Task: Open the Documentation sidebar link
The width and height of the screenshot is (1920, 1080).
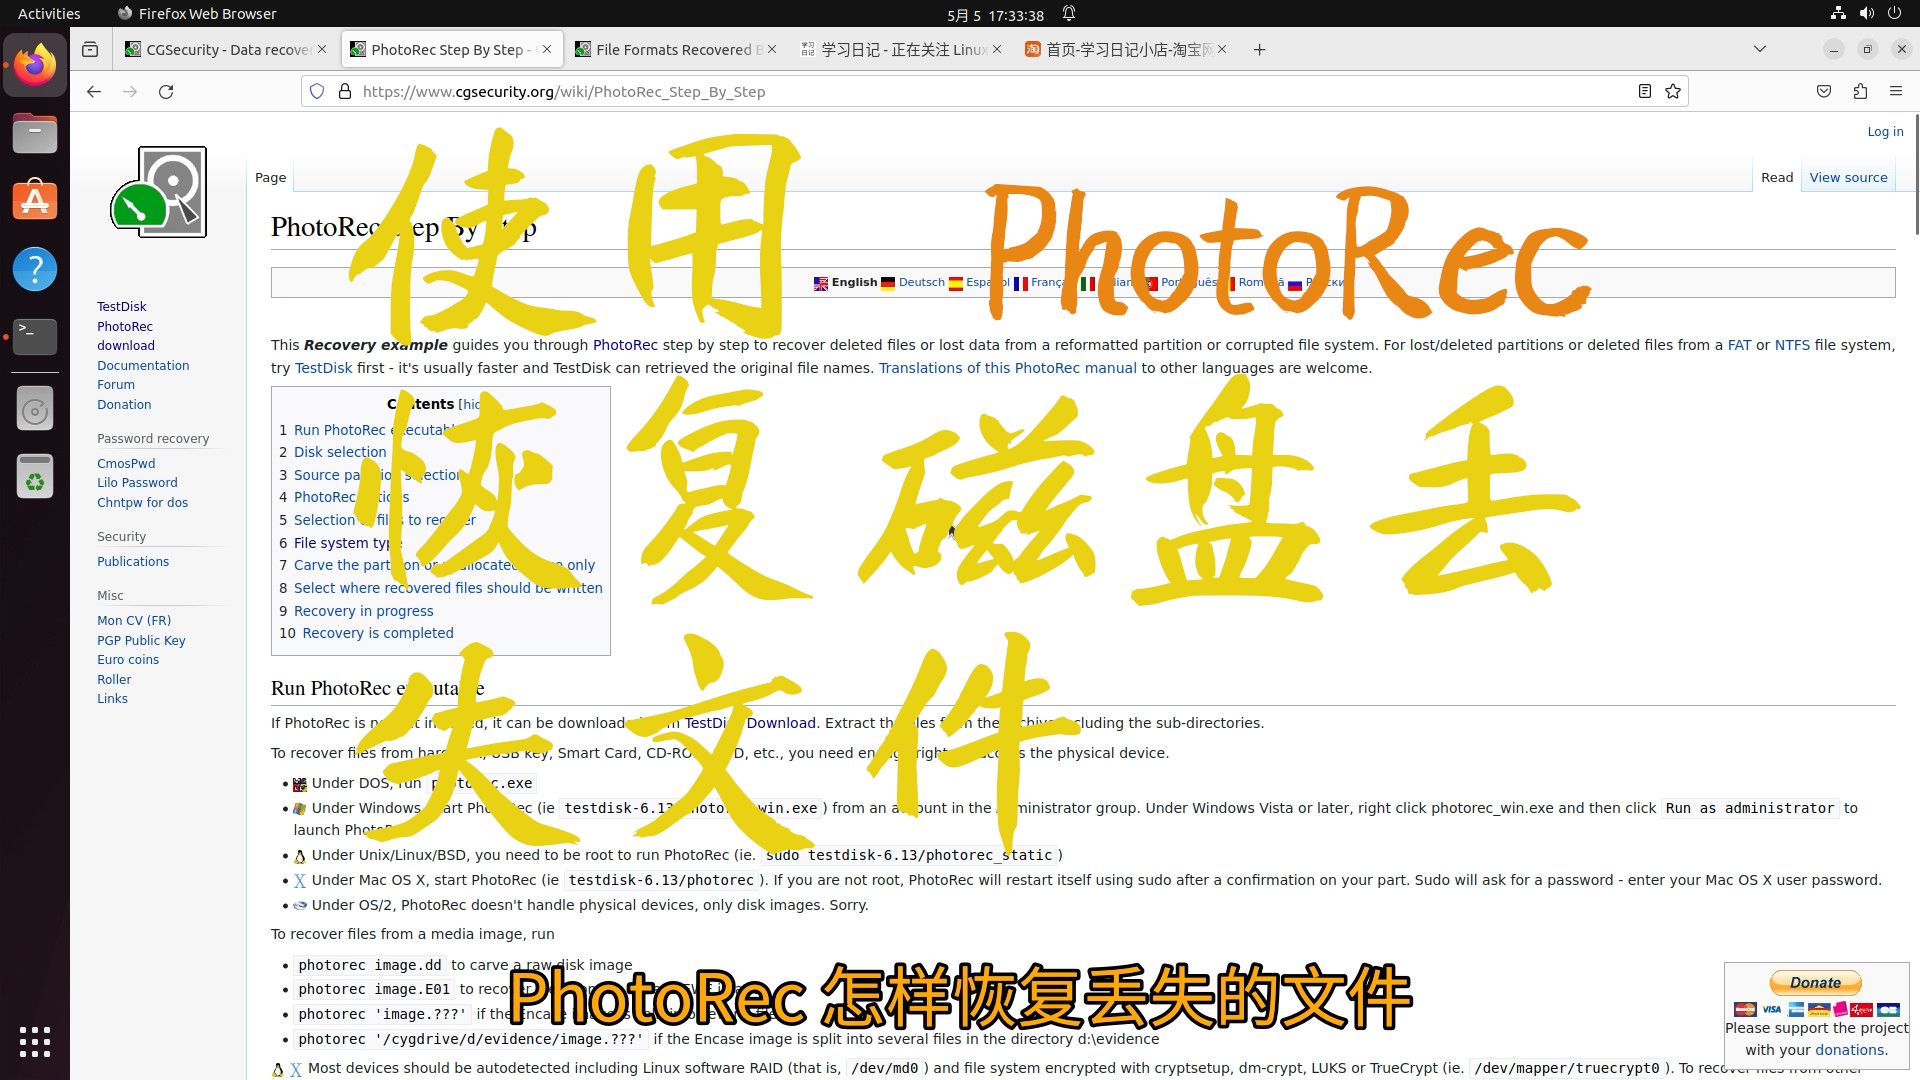Action: [x=142, y=365]
